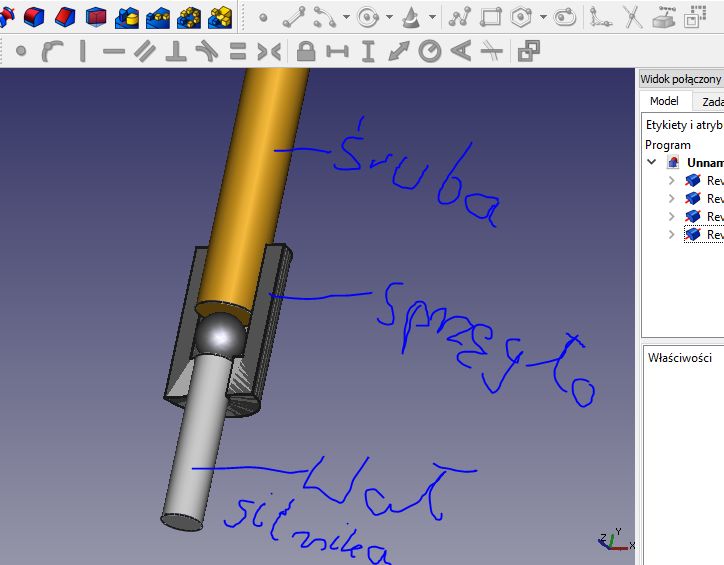Apply the Perpendicular constraint

pos(176,51)
